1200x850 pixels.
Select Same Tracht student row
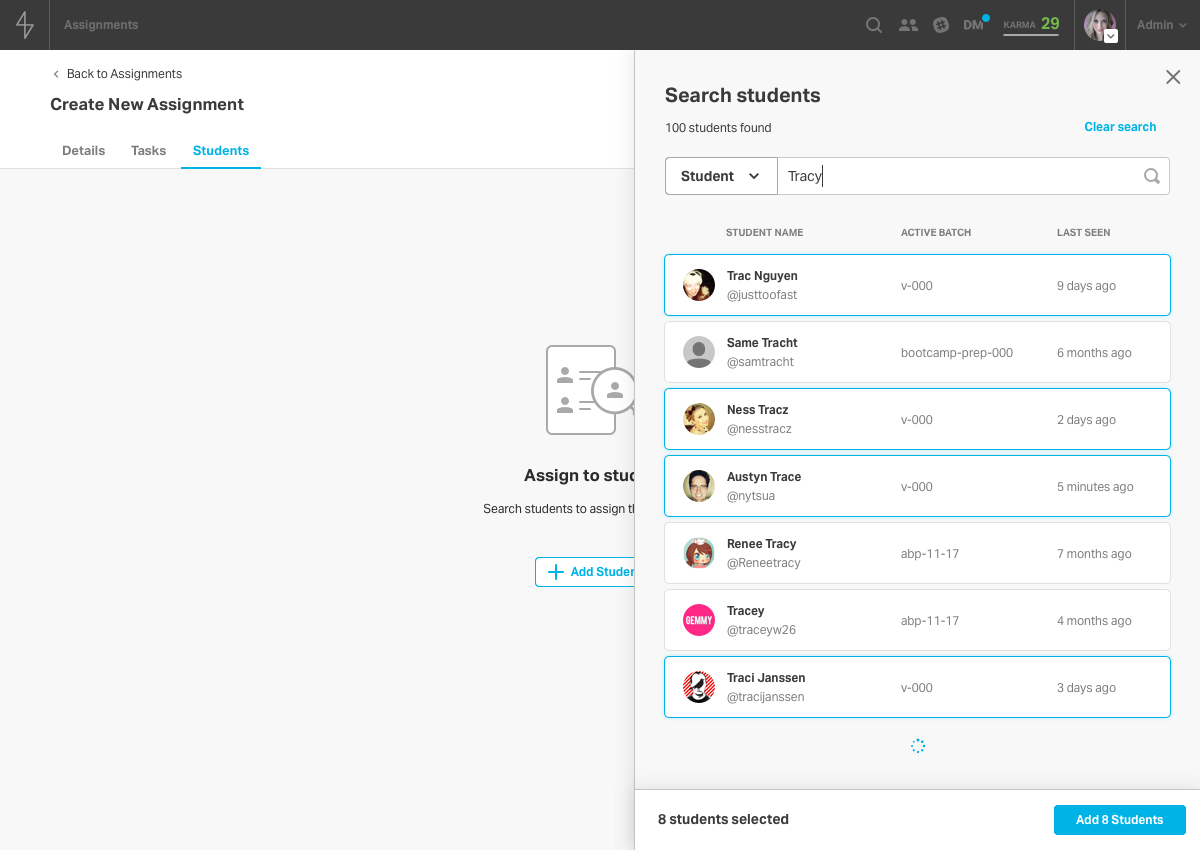917,352
